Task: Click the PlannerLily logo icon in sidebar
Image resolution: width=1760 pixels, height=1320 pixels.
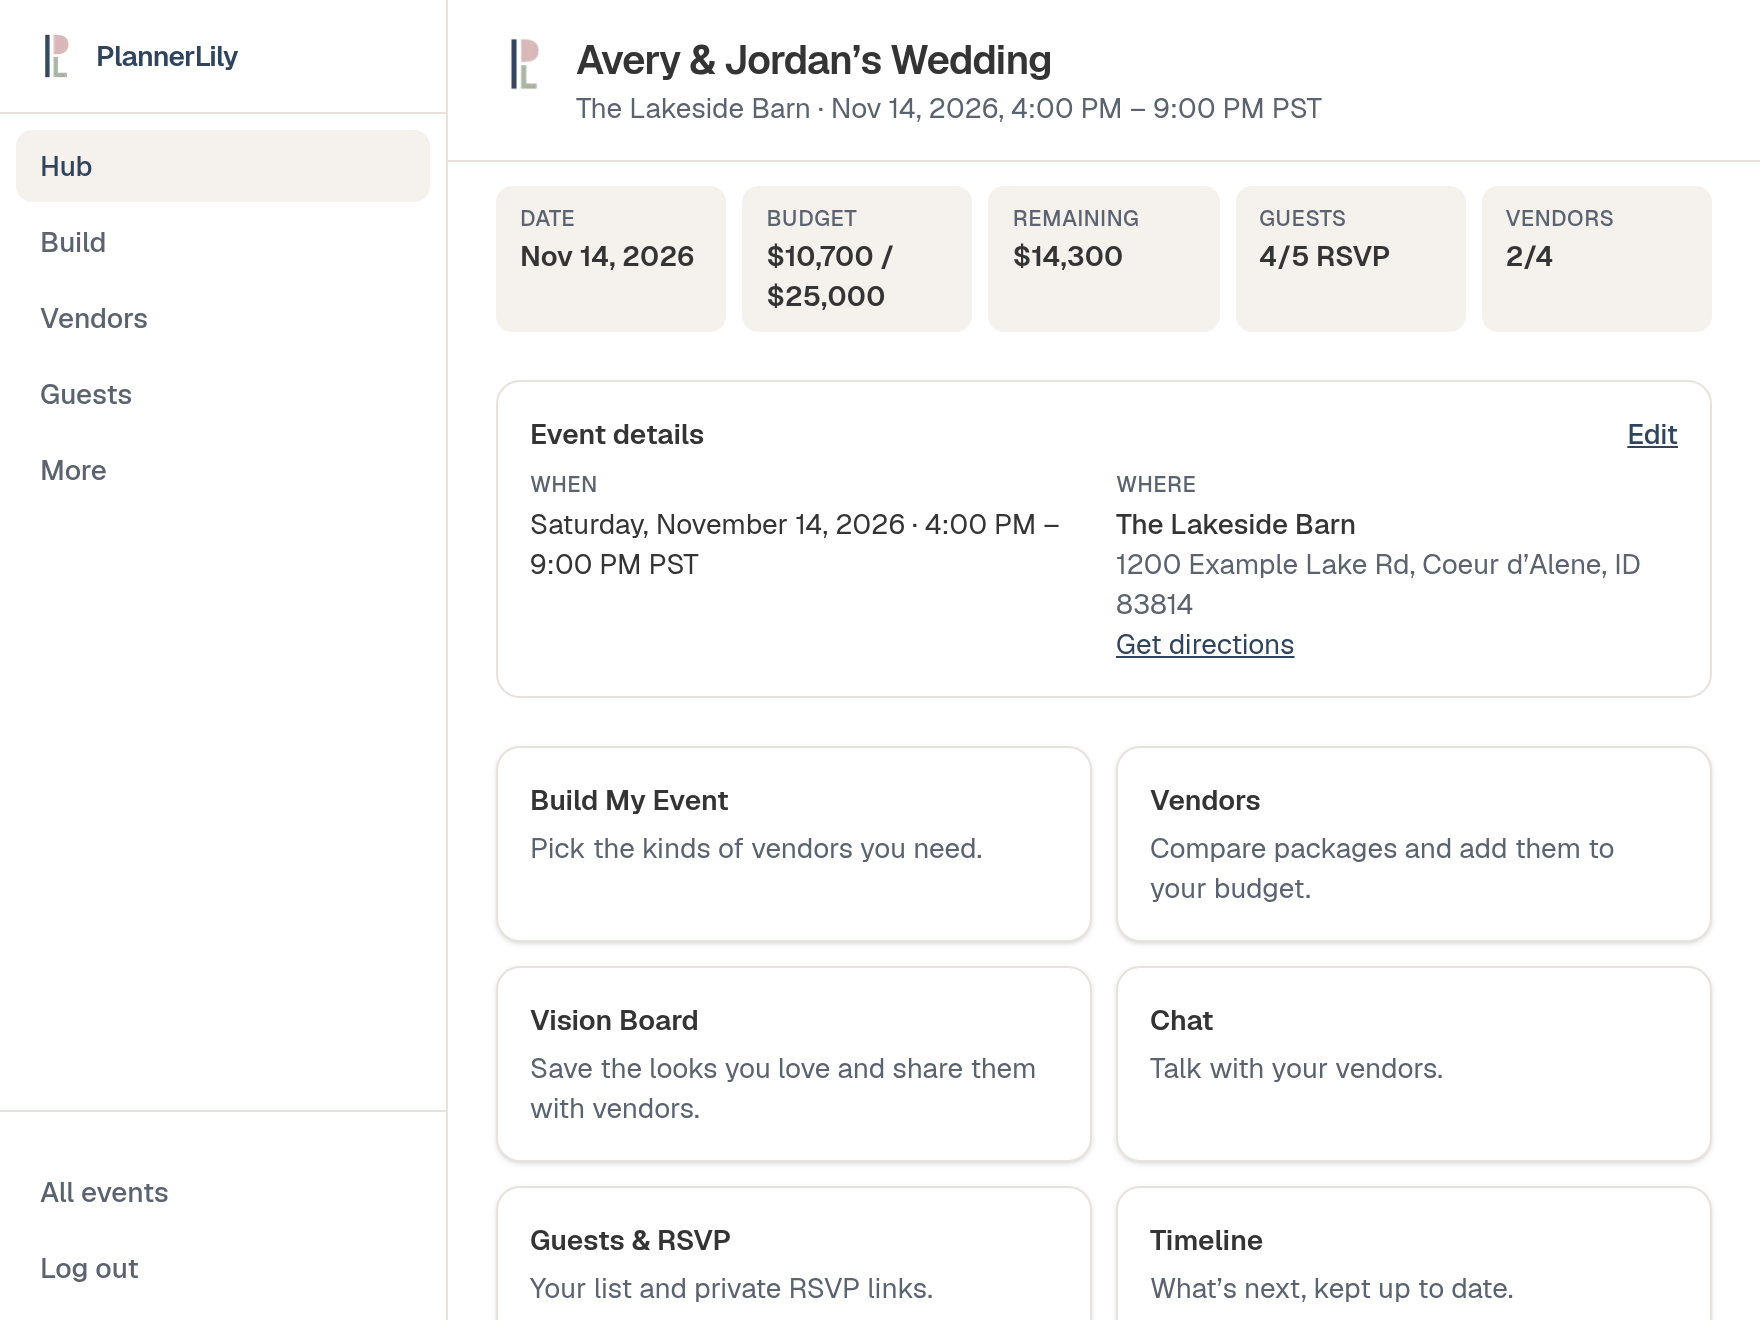Action: point(57,56)
